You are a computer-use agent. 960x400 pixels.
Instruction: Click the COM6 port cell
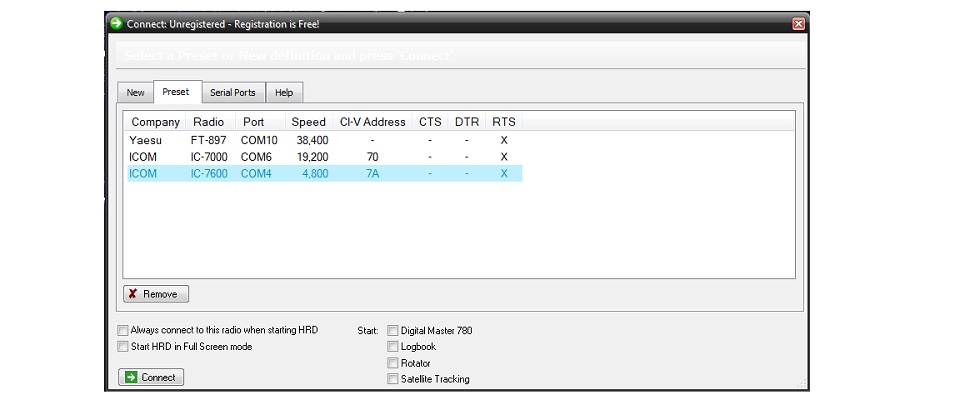coord(256,157)
